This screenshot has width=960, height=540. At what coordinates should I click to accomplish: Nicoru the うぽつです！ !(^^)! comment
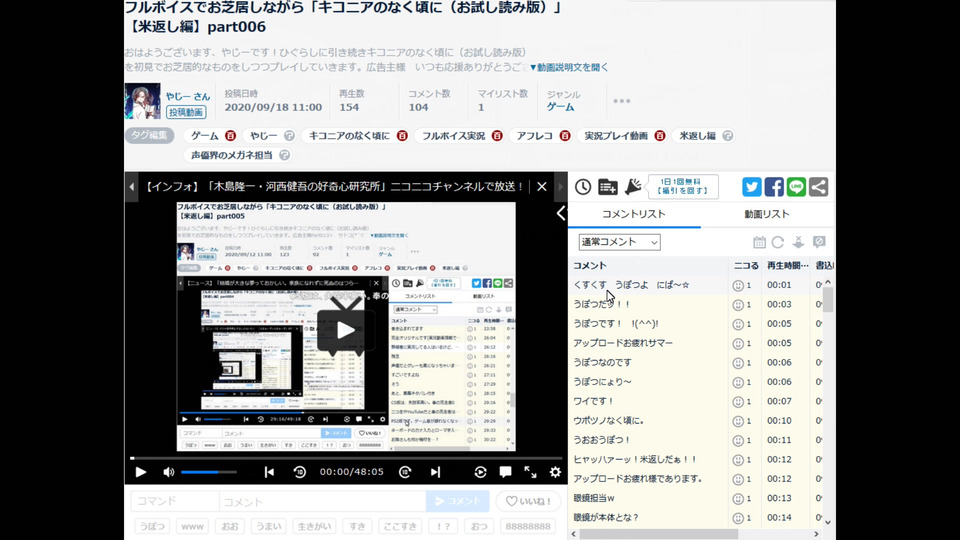click(738, 324)
